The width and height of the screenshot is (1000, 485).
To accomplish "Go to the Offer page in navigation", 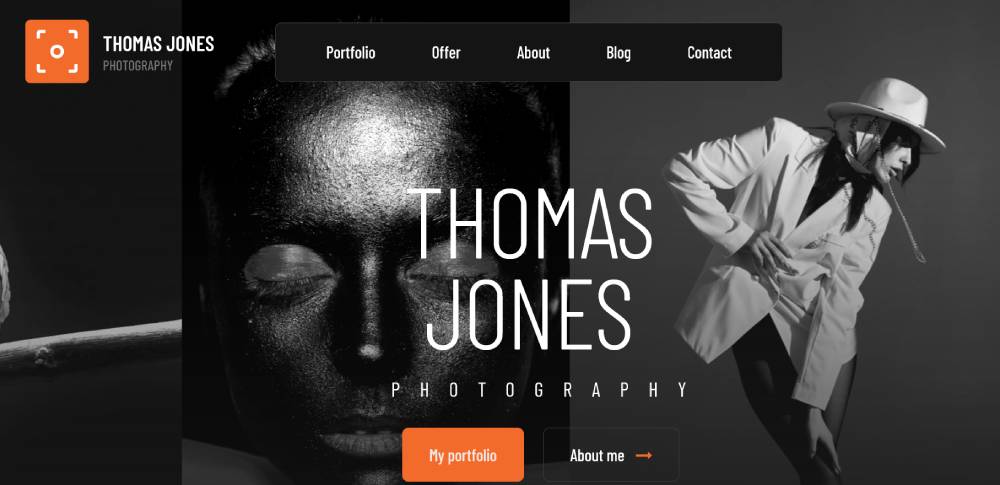I will 446,53.
